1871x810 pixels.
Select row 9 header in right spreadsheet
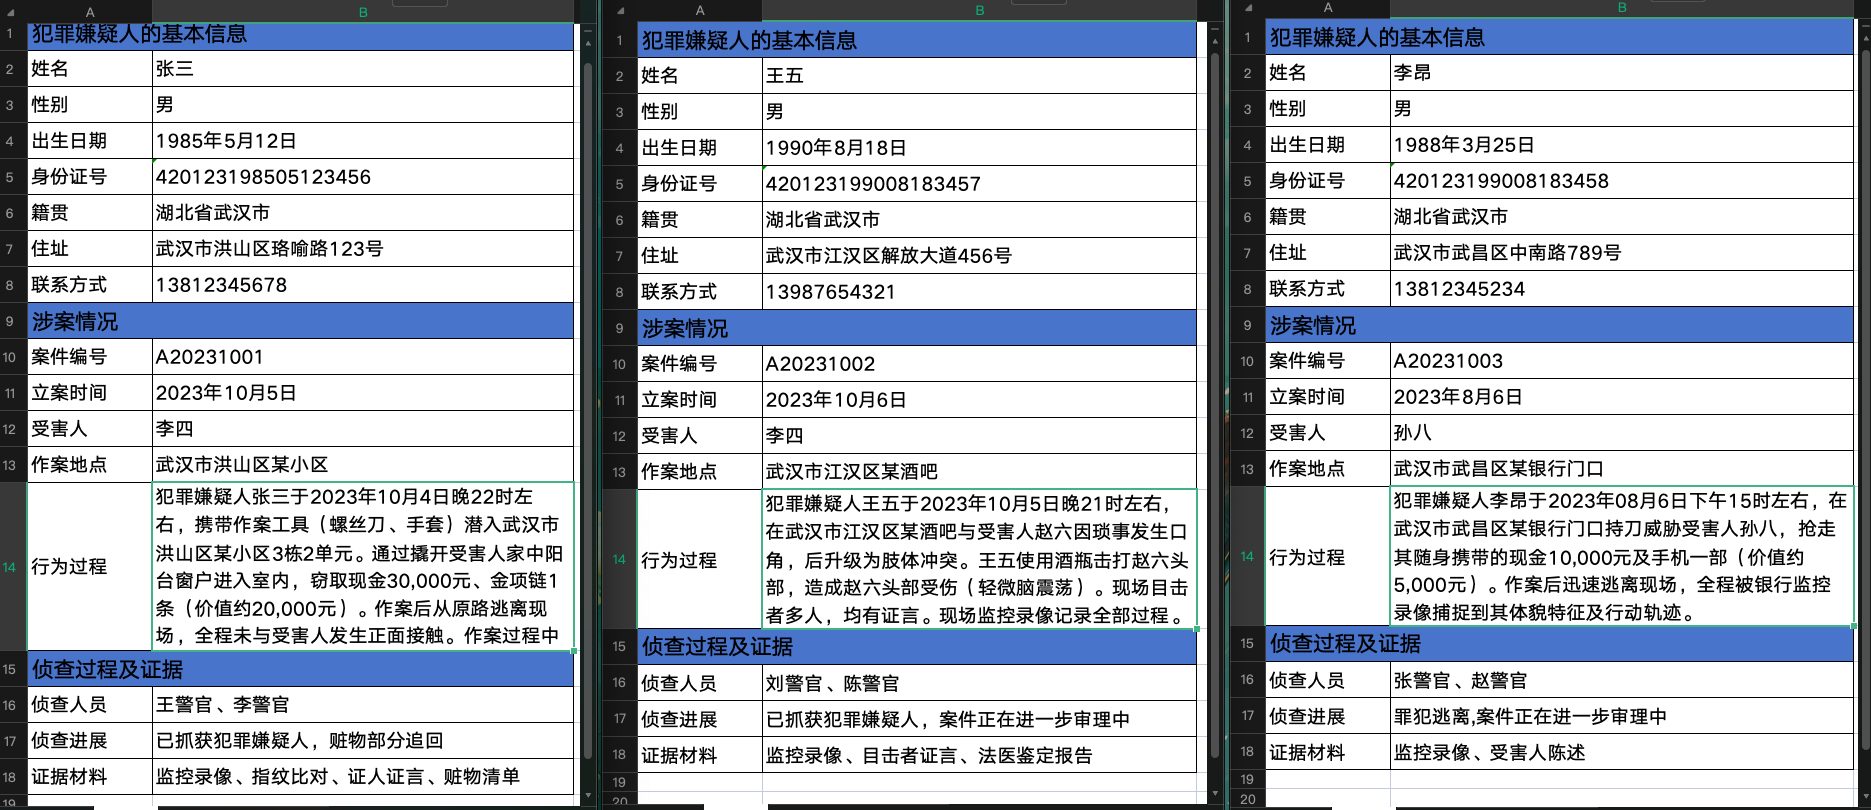[x=1247, y=325]
